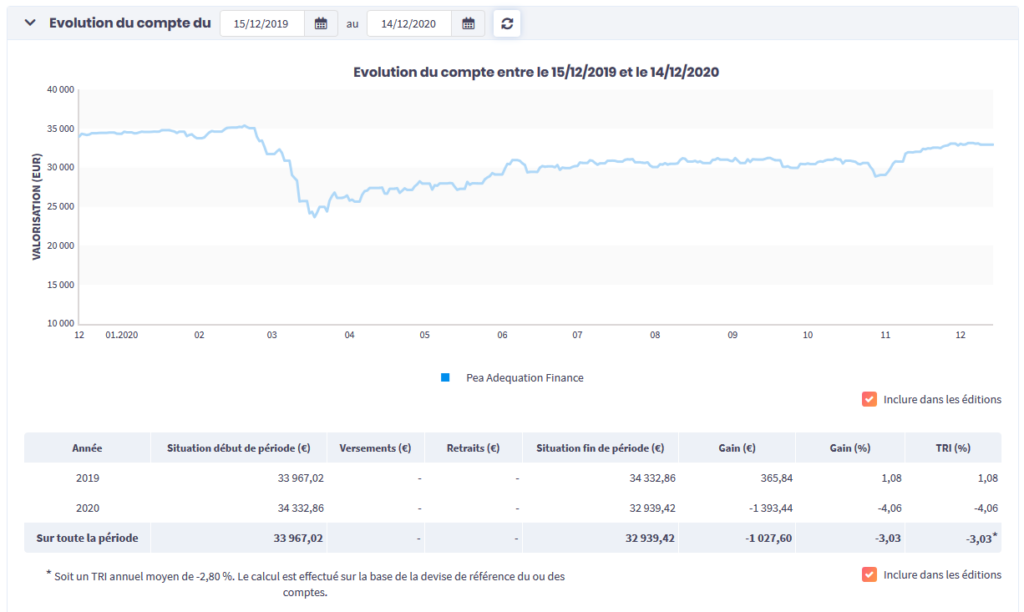This screenshot has width=1024, height=612.
Task: Click the Versements (€) column header
Action: 376,448
